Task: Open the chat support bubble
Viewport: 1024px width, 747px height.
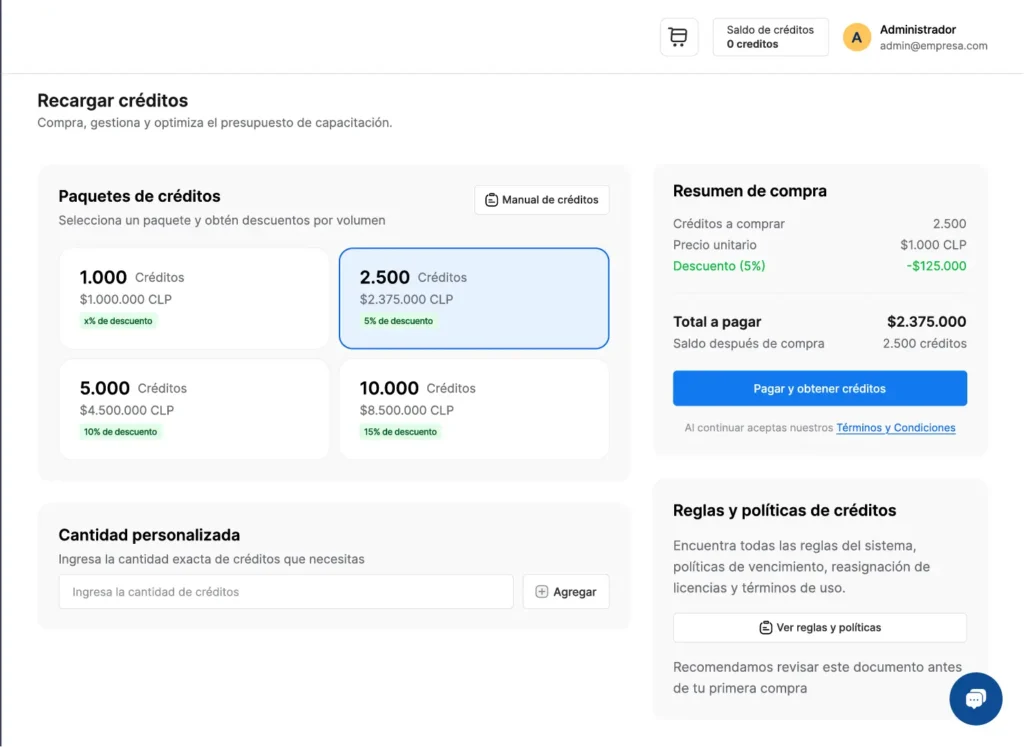Action: [975, 698]
